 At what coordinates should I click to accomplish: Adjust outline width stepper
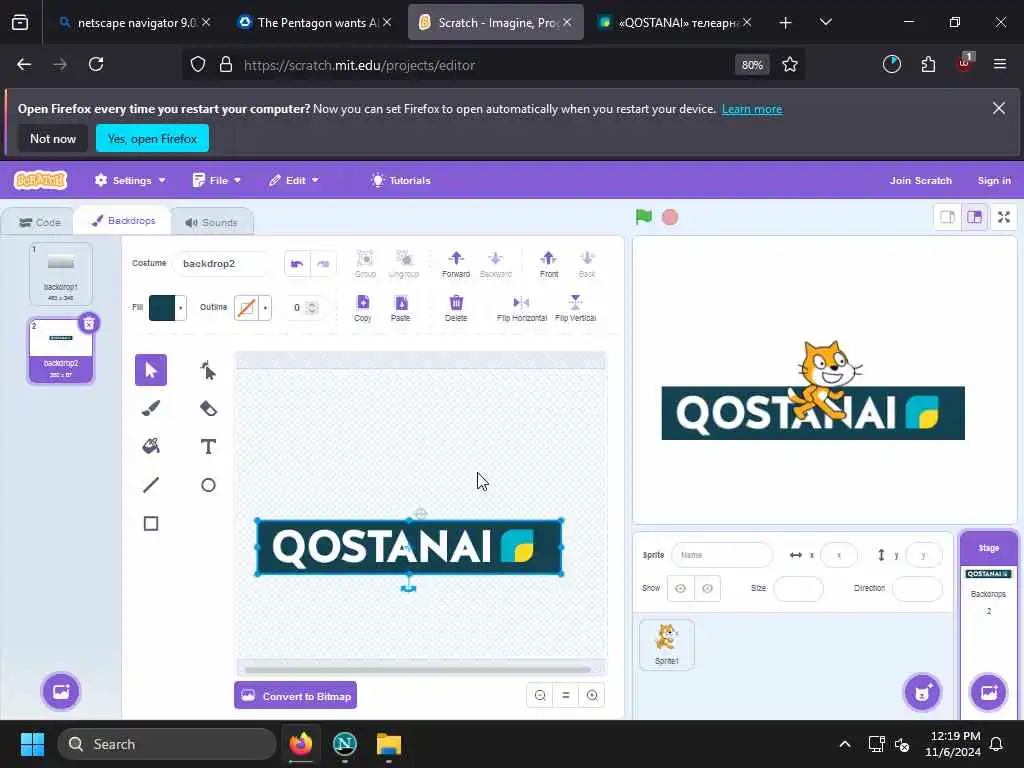pyautogui.click(x=312, y=308)
